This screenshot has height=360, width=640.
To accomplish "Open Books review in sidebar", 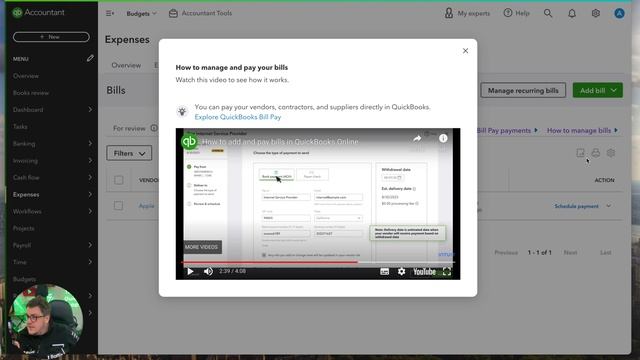I will (31, 93).
